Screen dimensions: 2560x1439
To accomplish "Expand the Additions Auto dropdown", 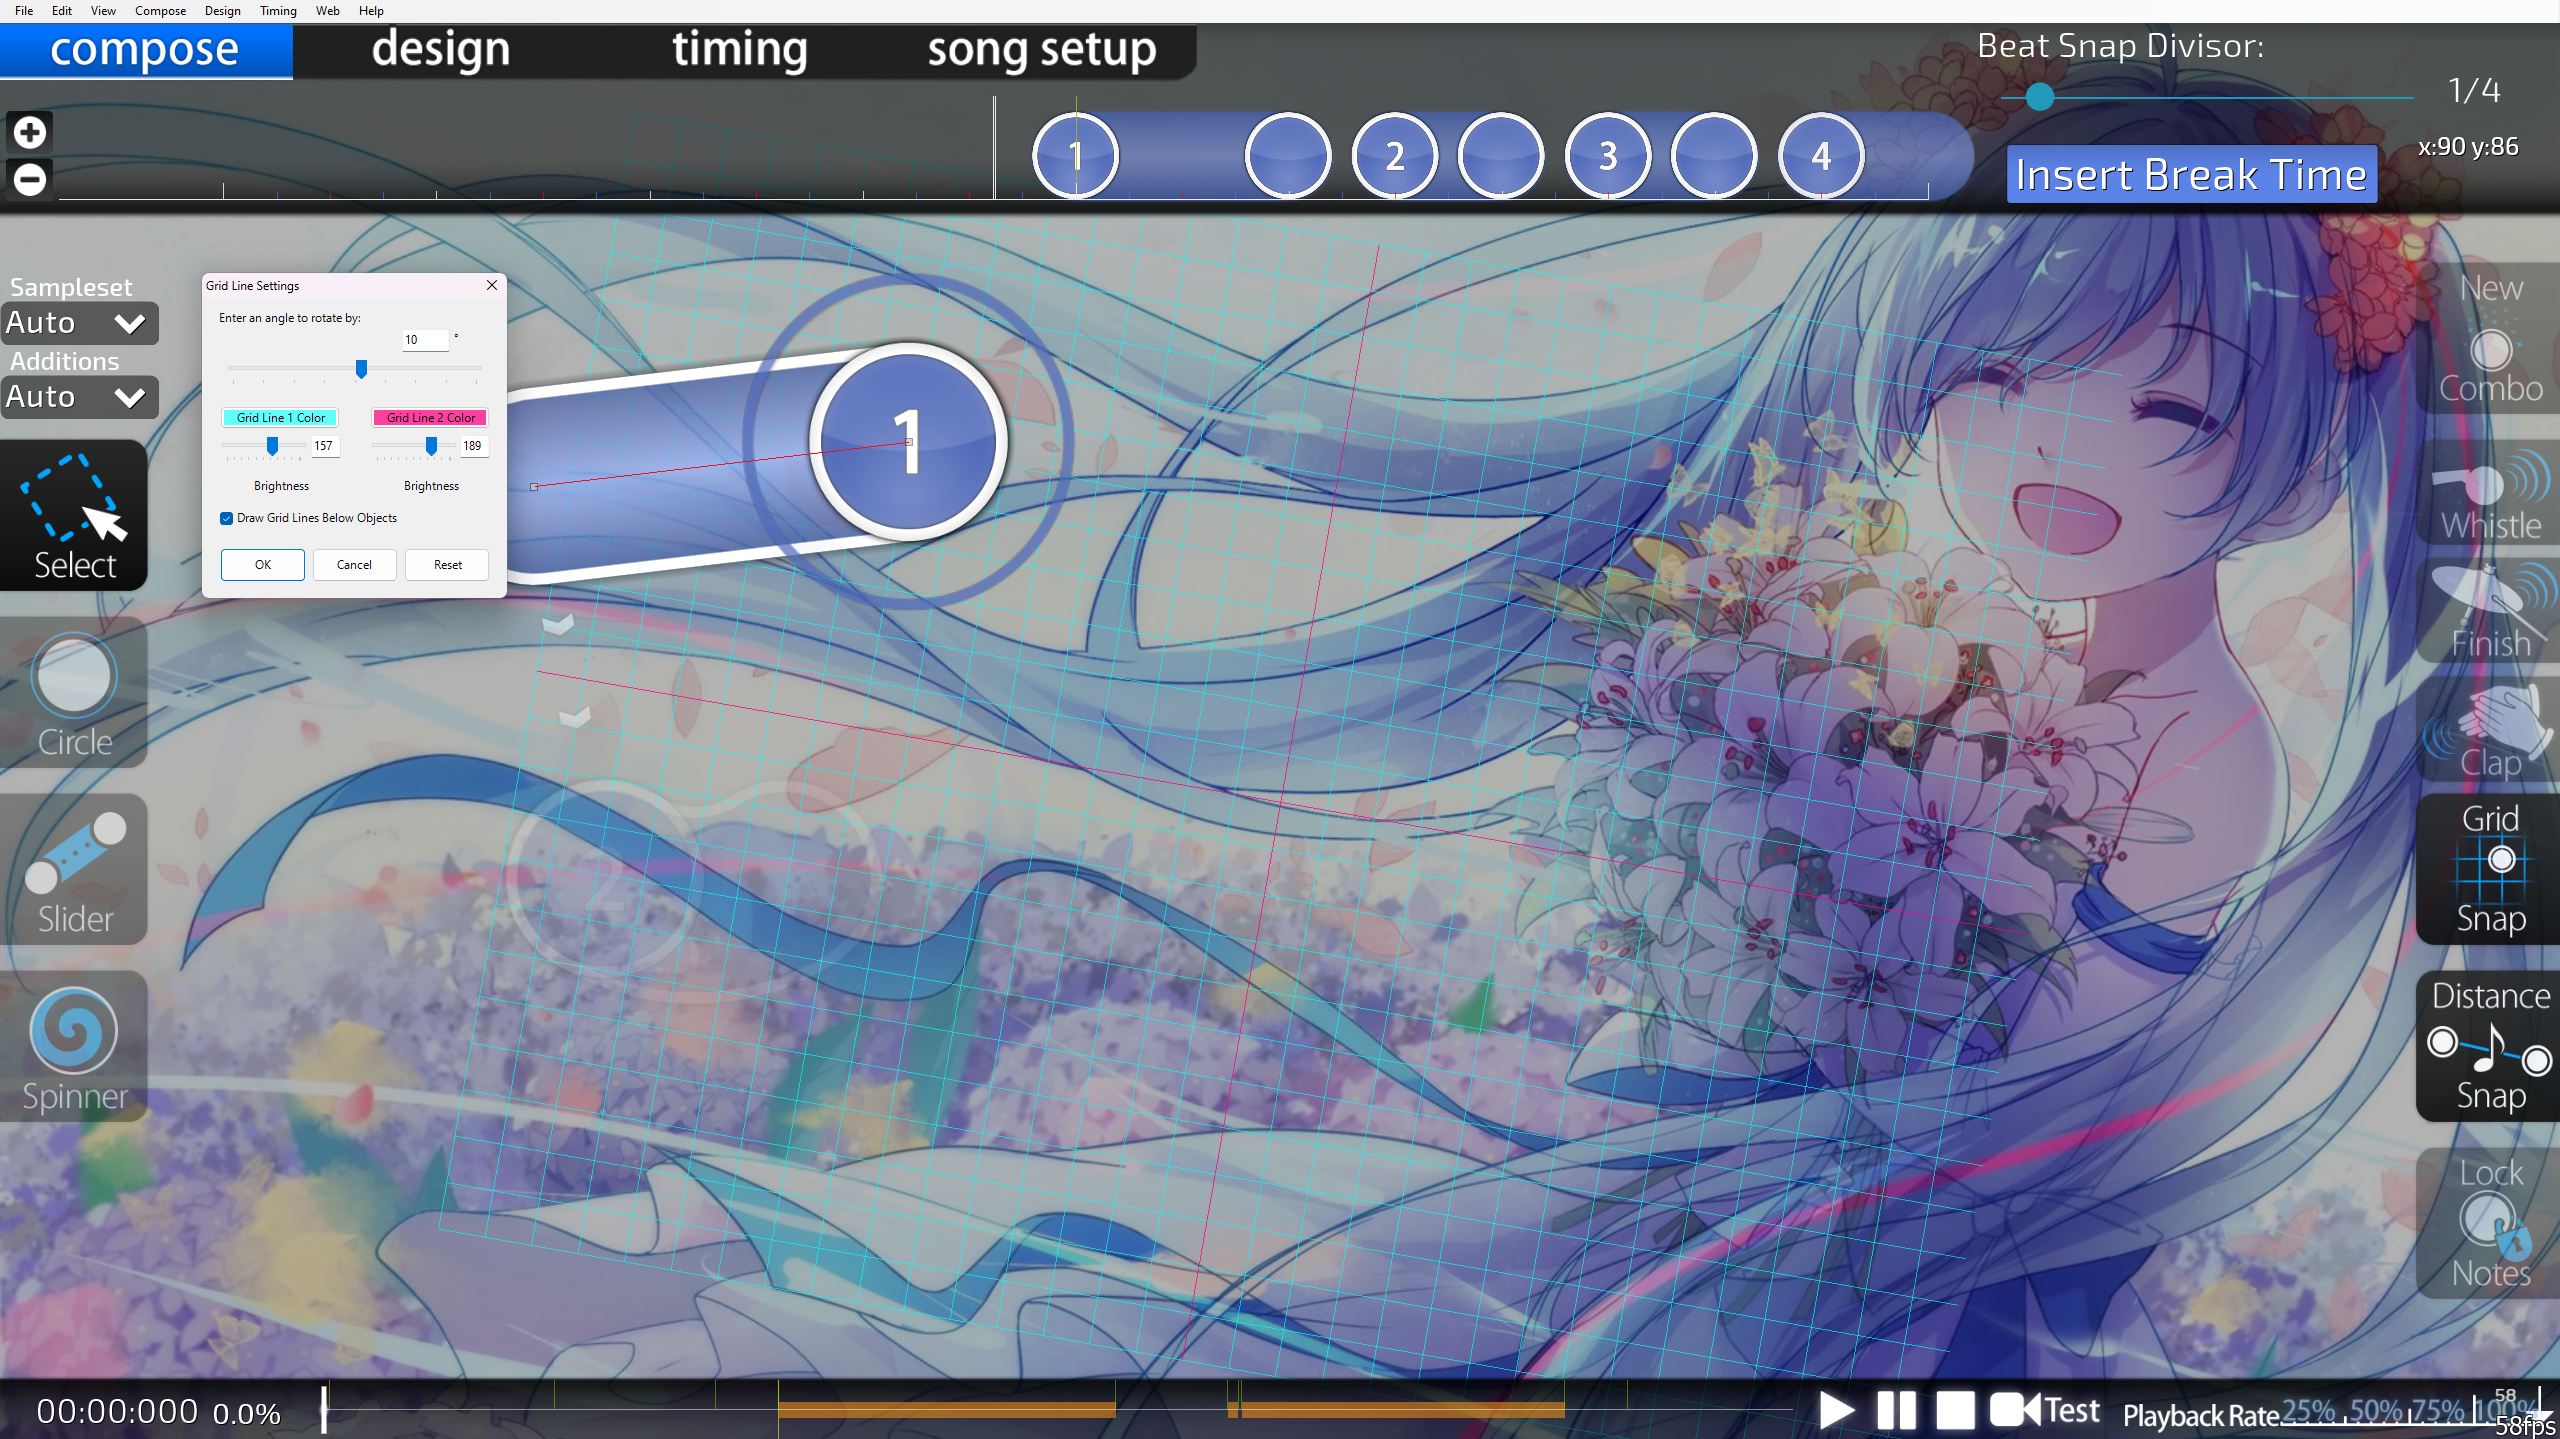I will pyautogui.click(x=80, y=397).
